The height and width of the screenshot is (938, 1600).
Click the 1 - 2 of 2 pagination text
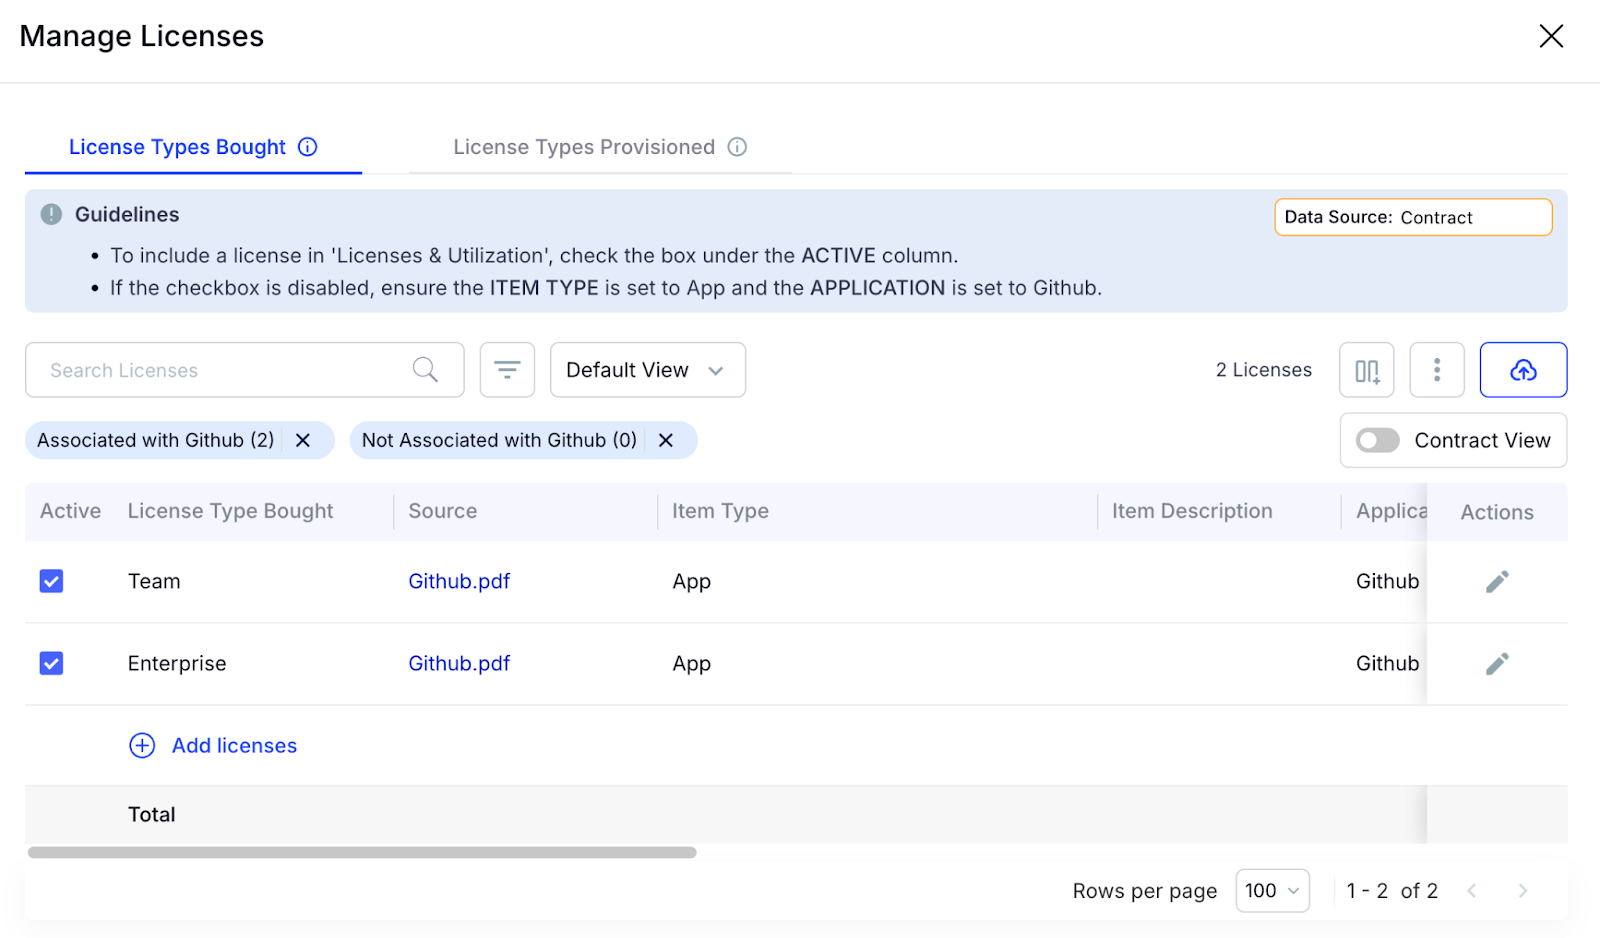point(1392,890)
